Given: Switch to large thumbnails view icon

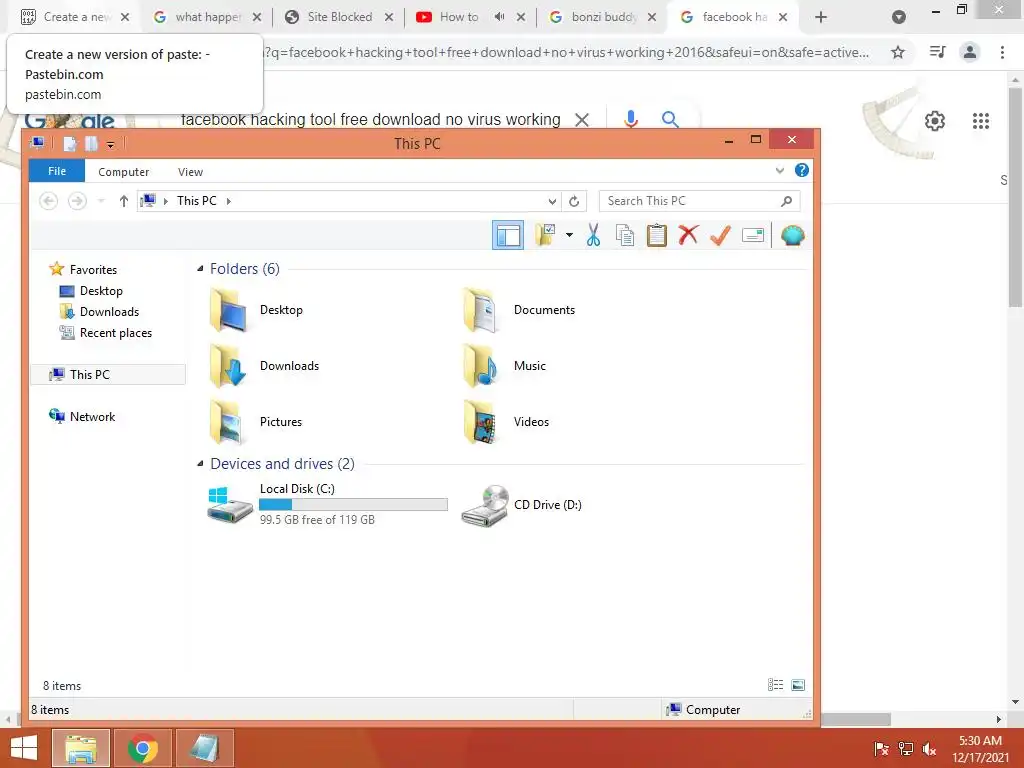Looking at the screenshot, I should pyautogui.click(x=798, y=684).
